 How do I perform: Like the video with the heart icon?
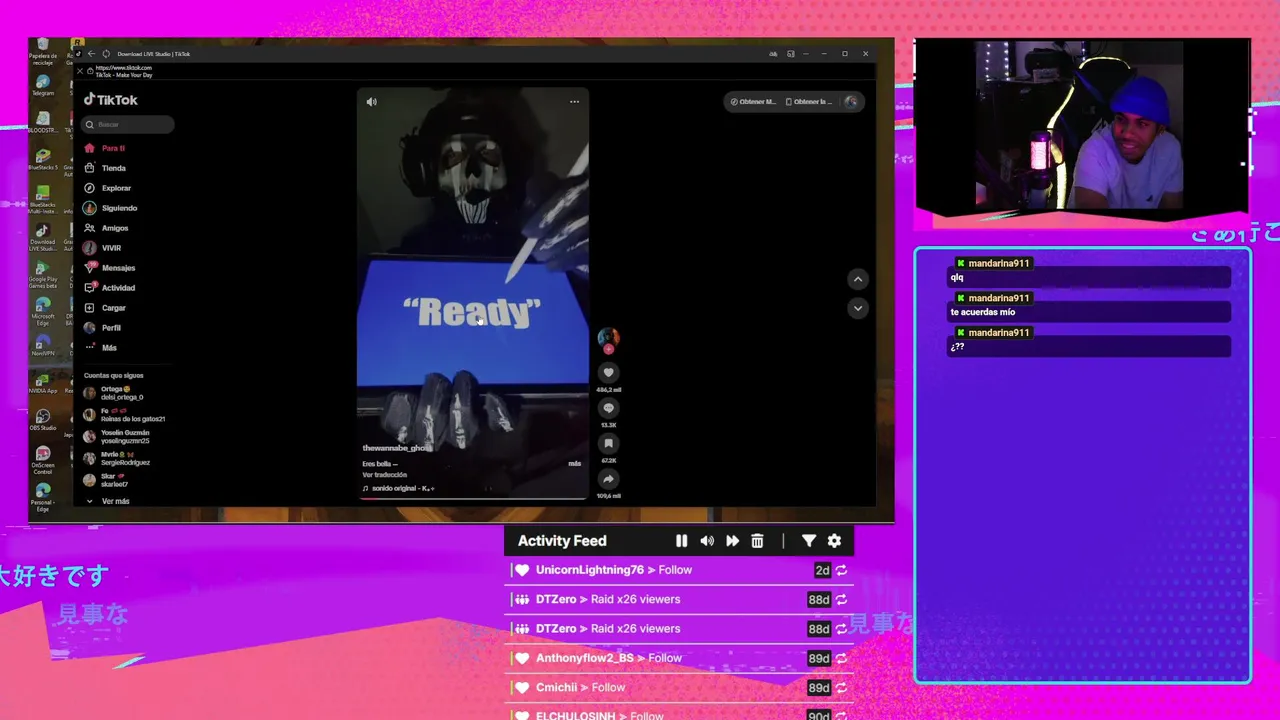click(x=608, y=372)
